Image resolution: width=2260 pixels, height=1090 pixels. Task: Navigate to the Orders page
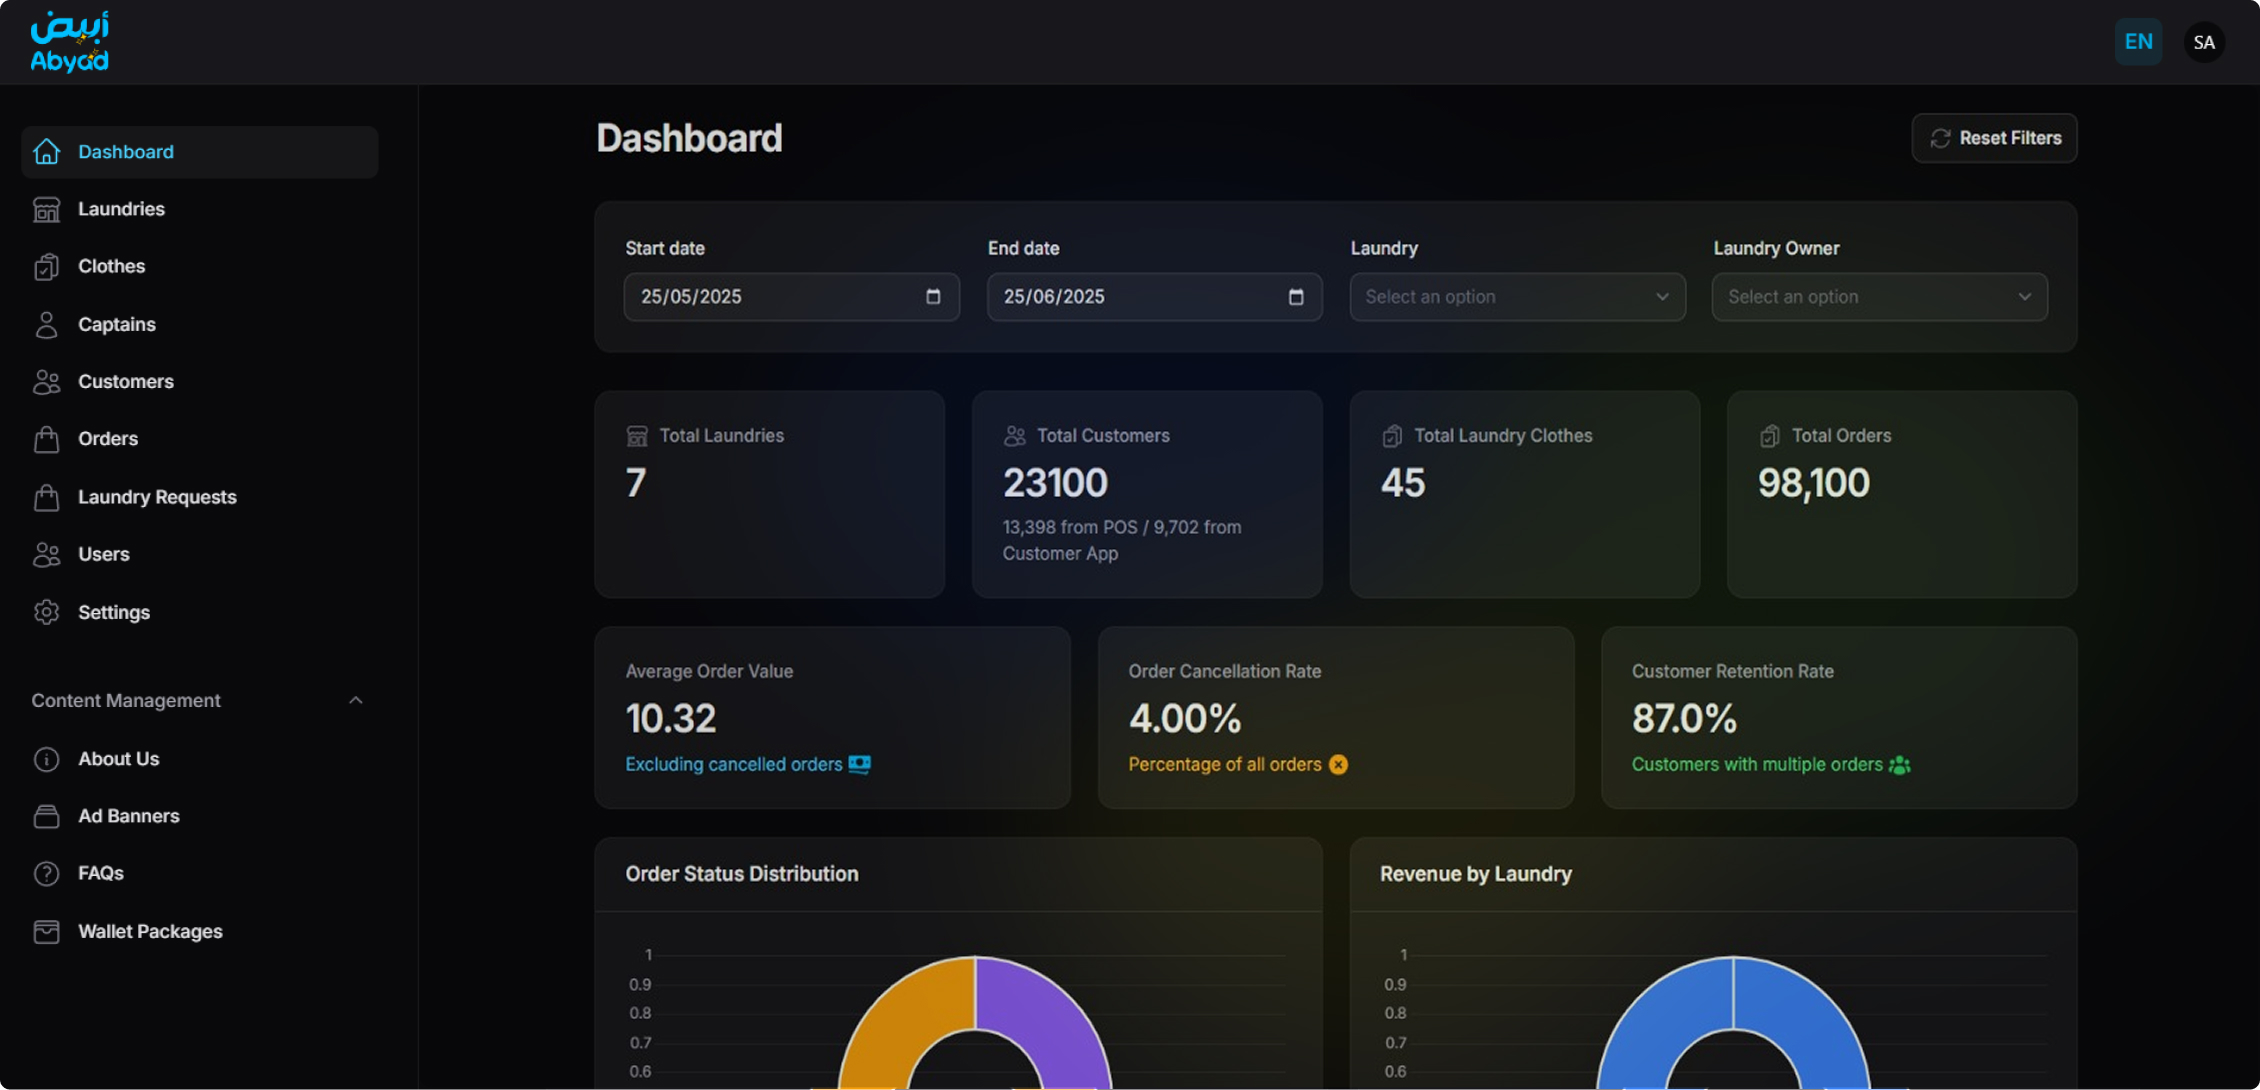pos(200,439)
